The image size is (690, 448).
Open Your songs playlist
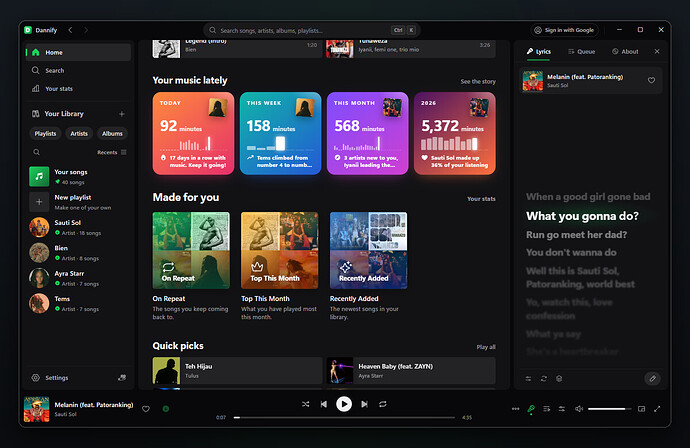coord(78,176)
